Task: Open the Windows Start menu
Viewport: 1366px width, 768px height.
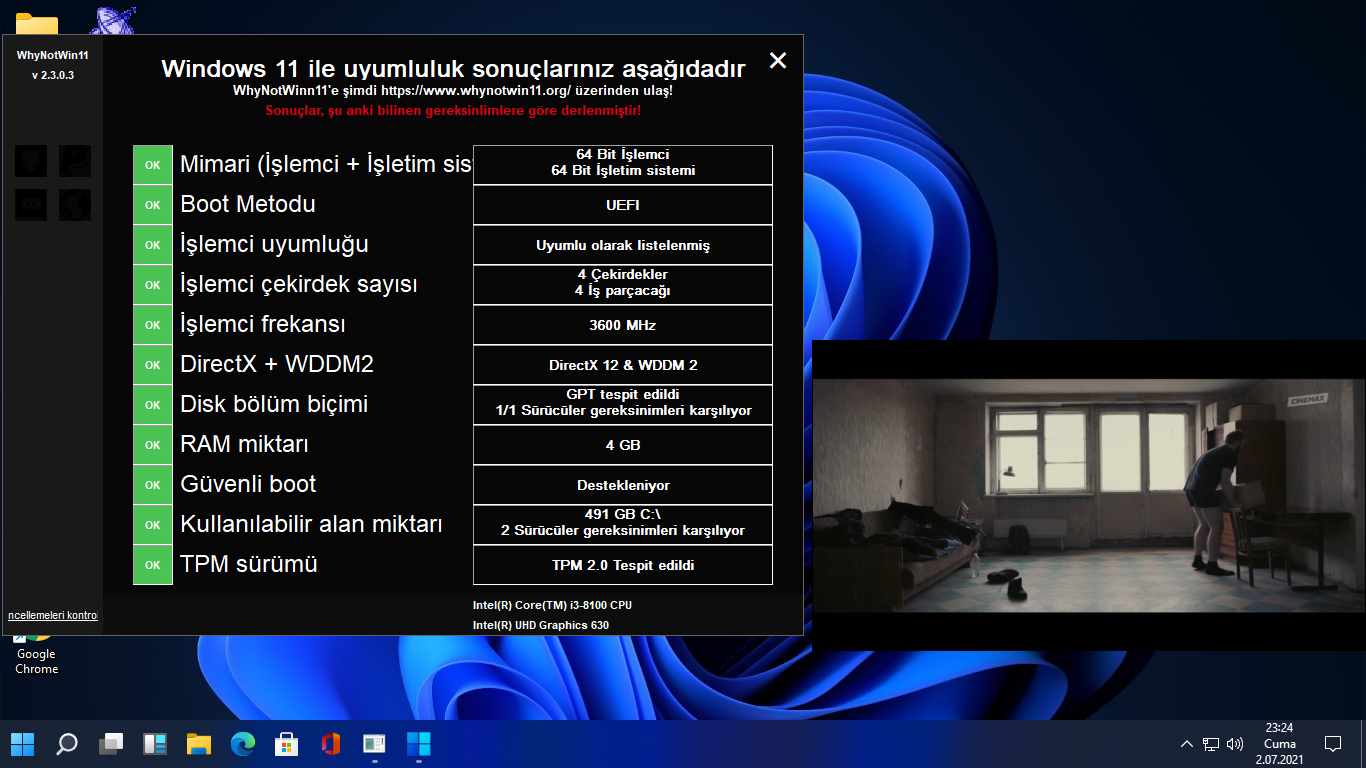Action: 22,744
